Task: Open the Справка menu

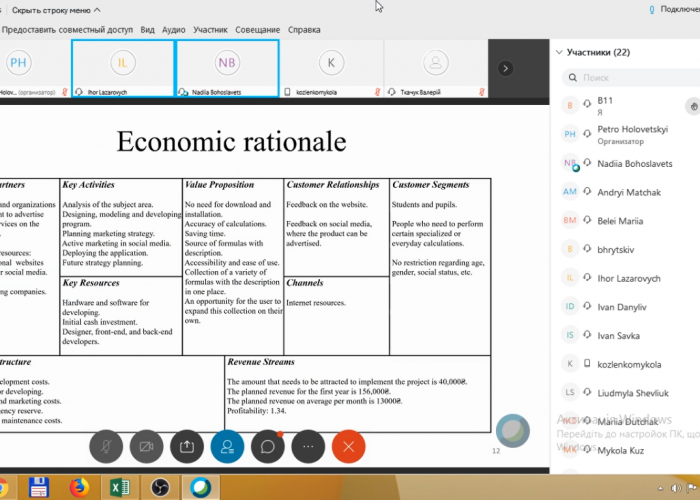Action: [304, 30]
